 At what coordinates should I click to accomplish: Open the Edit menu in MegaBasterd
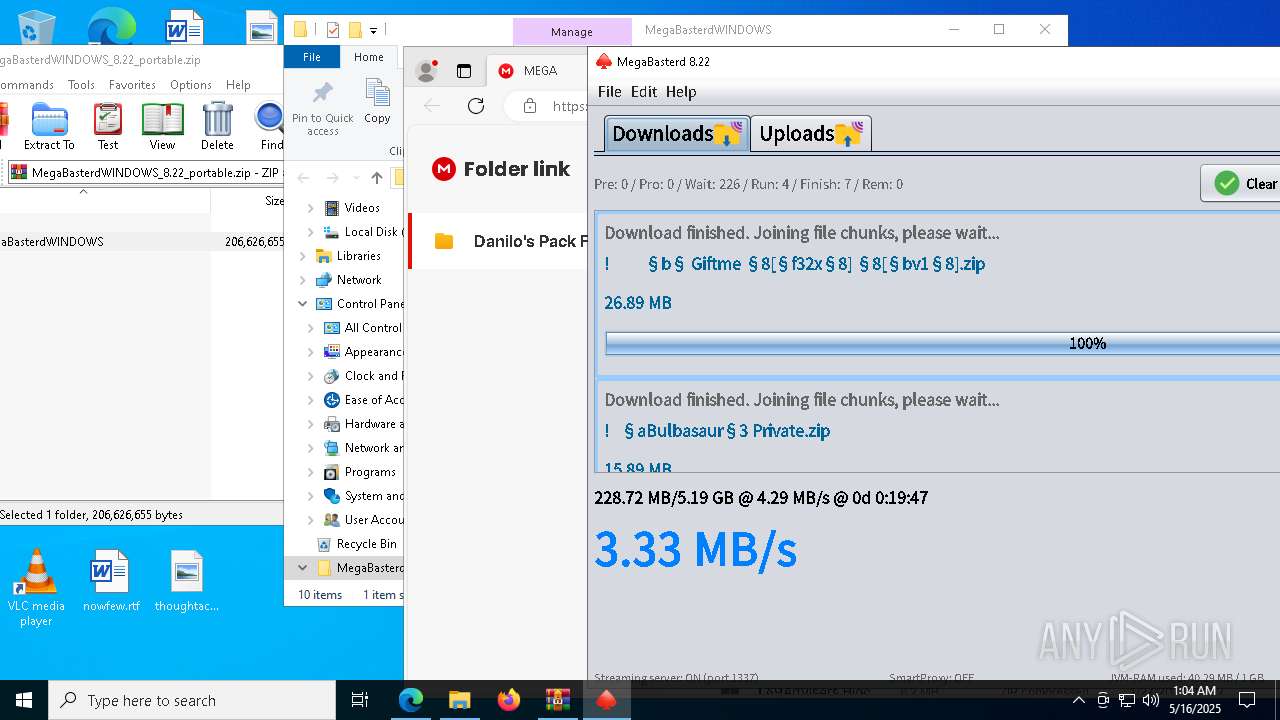tap(644, 92)
